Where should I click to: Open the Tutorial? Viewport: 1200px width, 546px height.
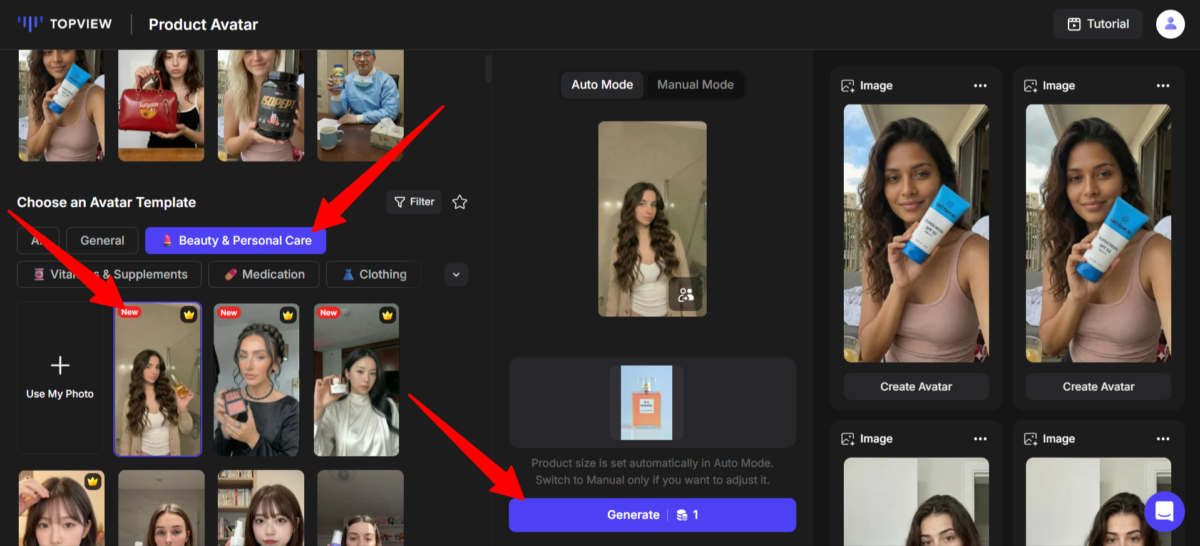point(1098,24)
